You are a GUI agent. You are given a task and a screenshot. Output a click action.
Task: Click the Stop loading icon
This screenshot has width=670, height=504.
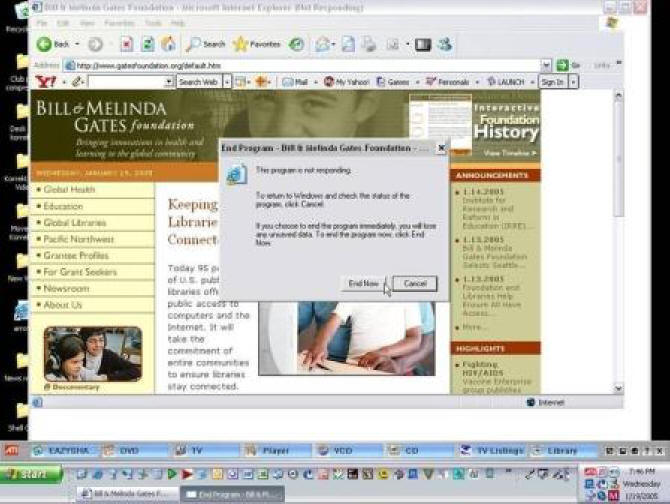[x=127, y=44]
